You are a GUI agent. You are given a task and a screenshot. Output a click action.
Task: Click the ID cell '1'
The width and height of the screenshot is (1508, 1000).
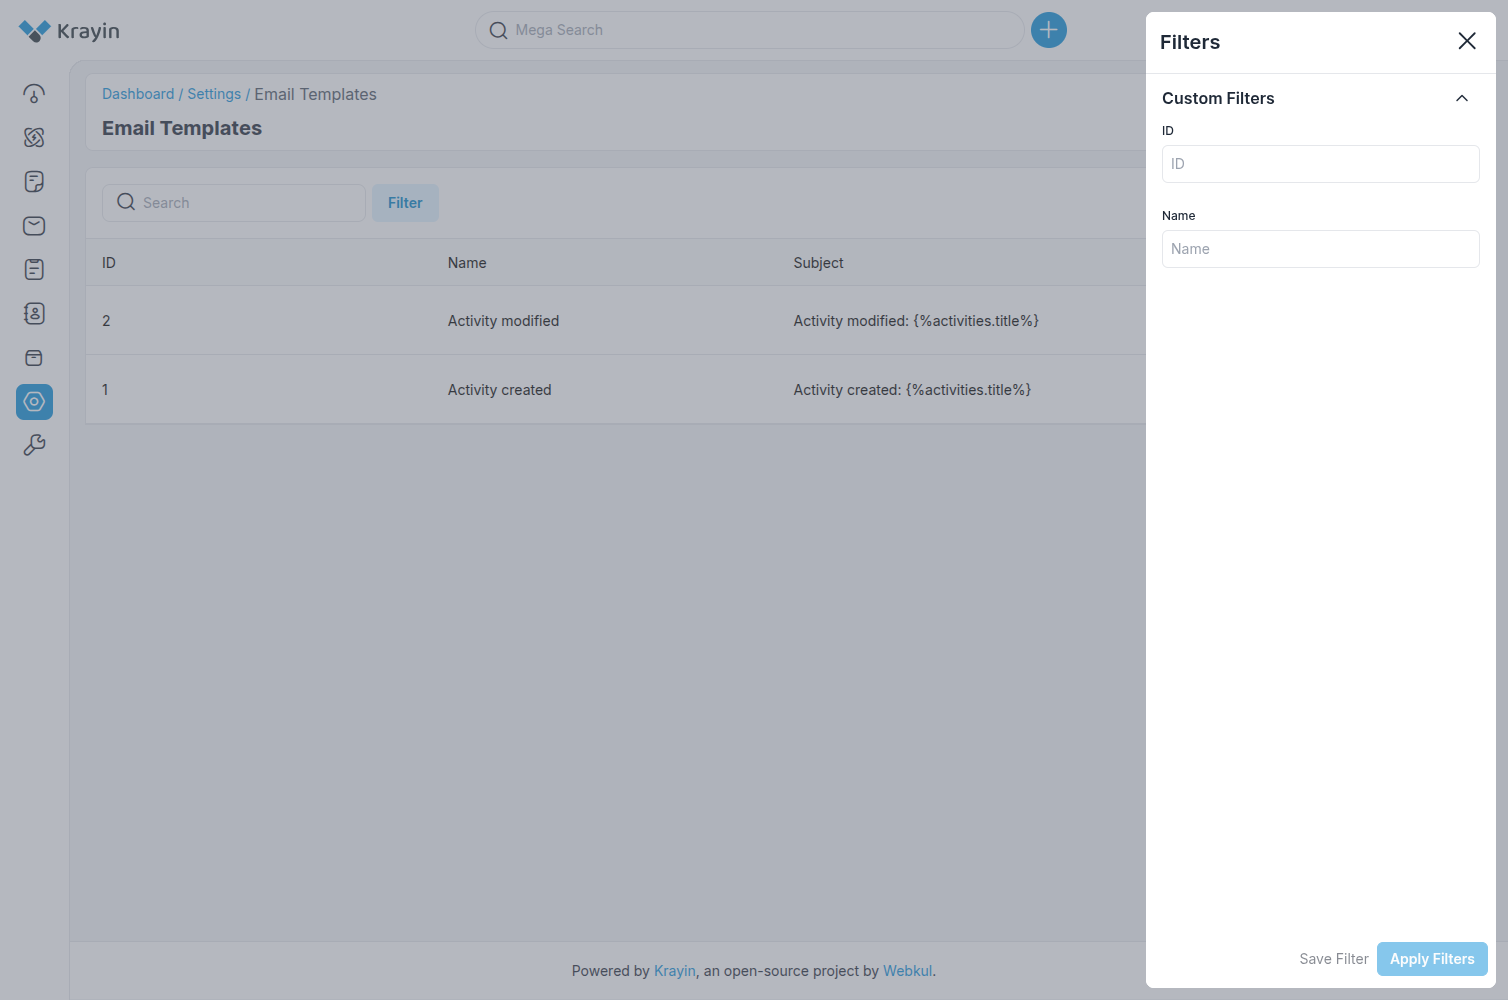click(x=105, y=390)
